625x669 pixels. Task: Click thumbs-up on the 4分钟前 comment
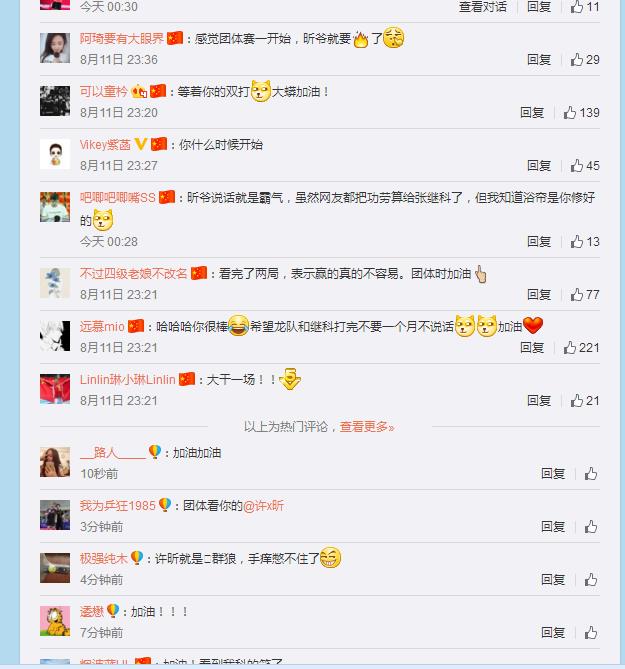(591, 579)
